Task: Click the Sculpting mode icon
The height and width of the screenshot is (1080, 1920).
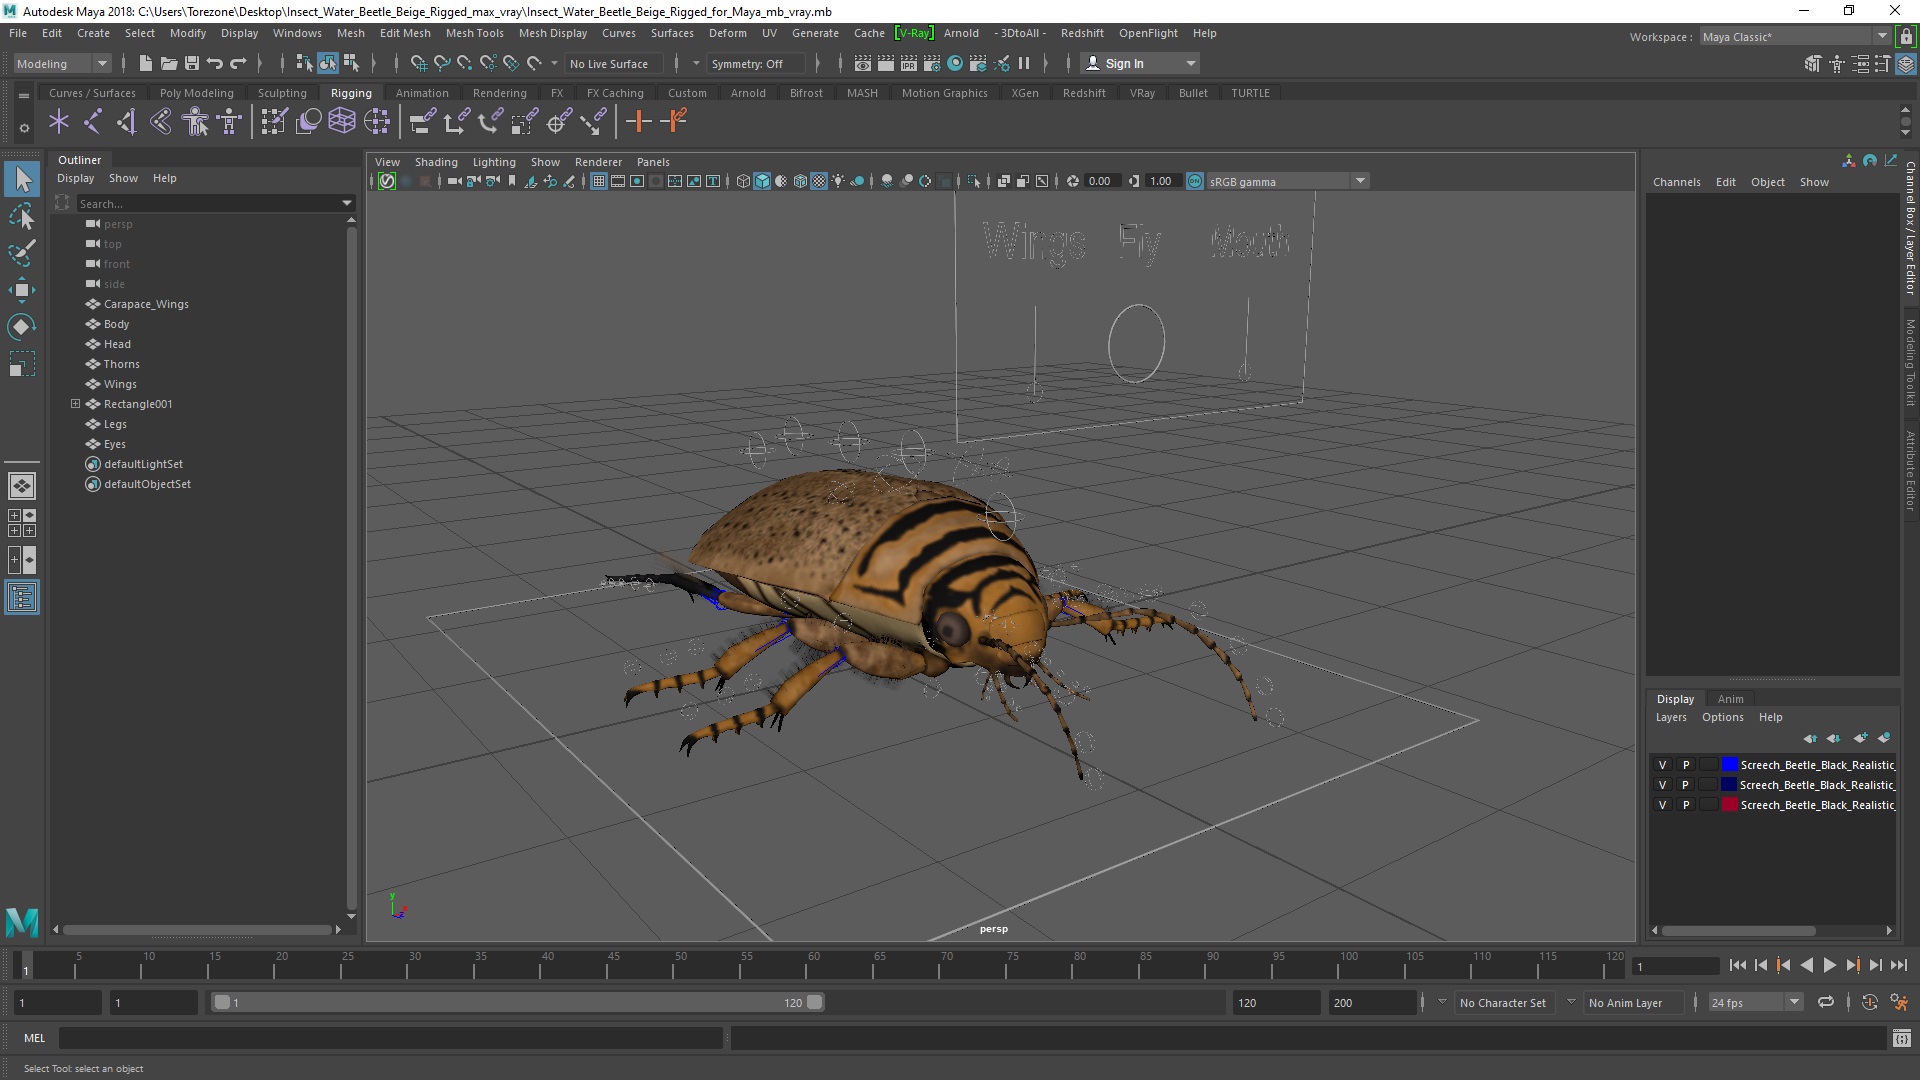Action: 281,91
